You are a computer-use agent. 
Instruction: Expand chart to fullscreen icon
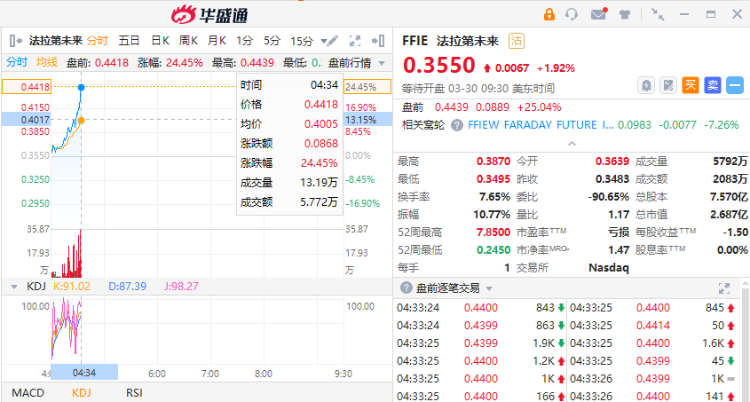click(x=355, y=41)
